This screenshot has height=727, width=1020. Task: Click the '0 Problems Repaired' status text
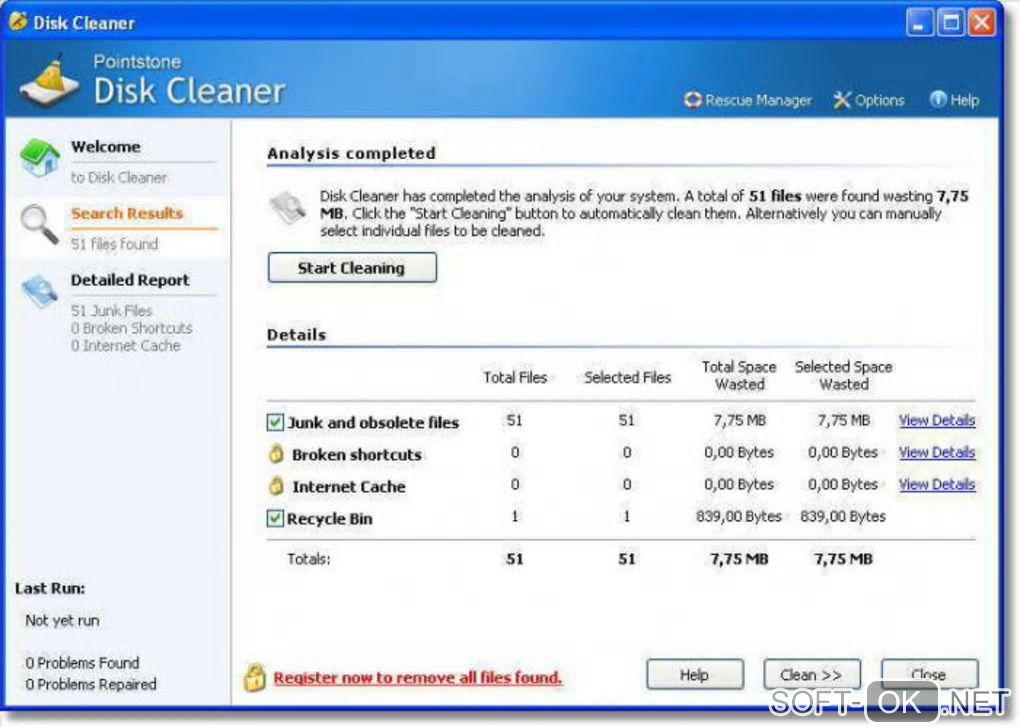click(91, 685)
